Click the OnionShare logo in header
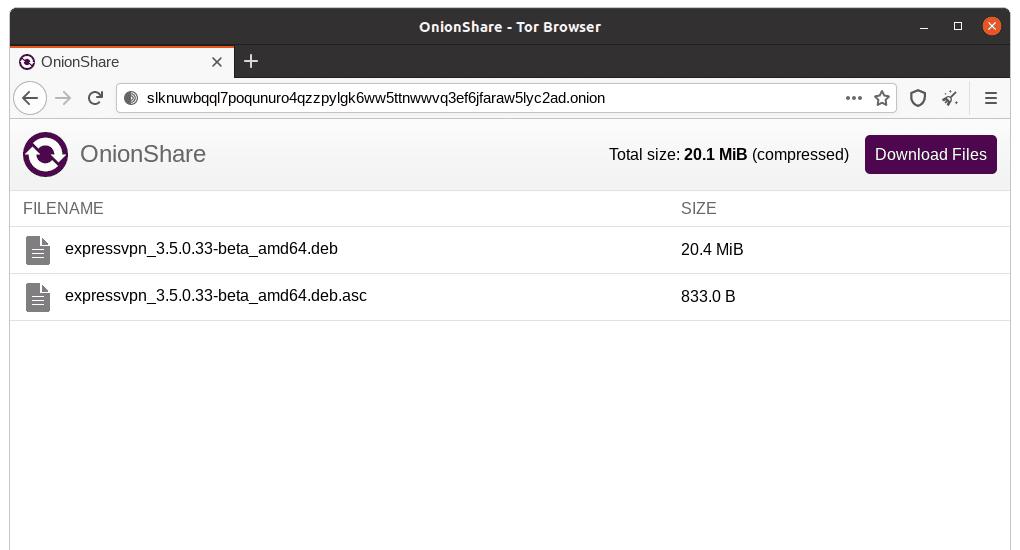Screen dimensions: 1020x550 click(x=46, y=154)
